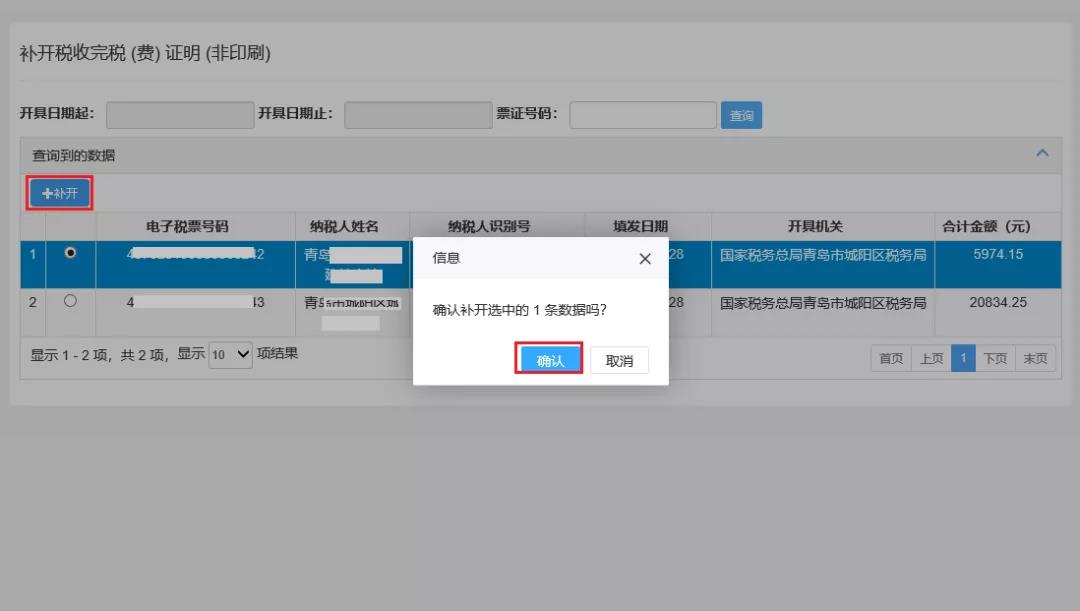The width and height of the screenshot is (1080, 611).
Task: Select the row with amount 20834.25
Action: (997, 302)
